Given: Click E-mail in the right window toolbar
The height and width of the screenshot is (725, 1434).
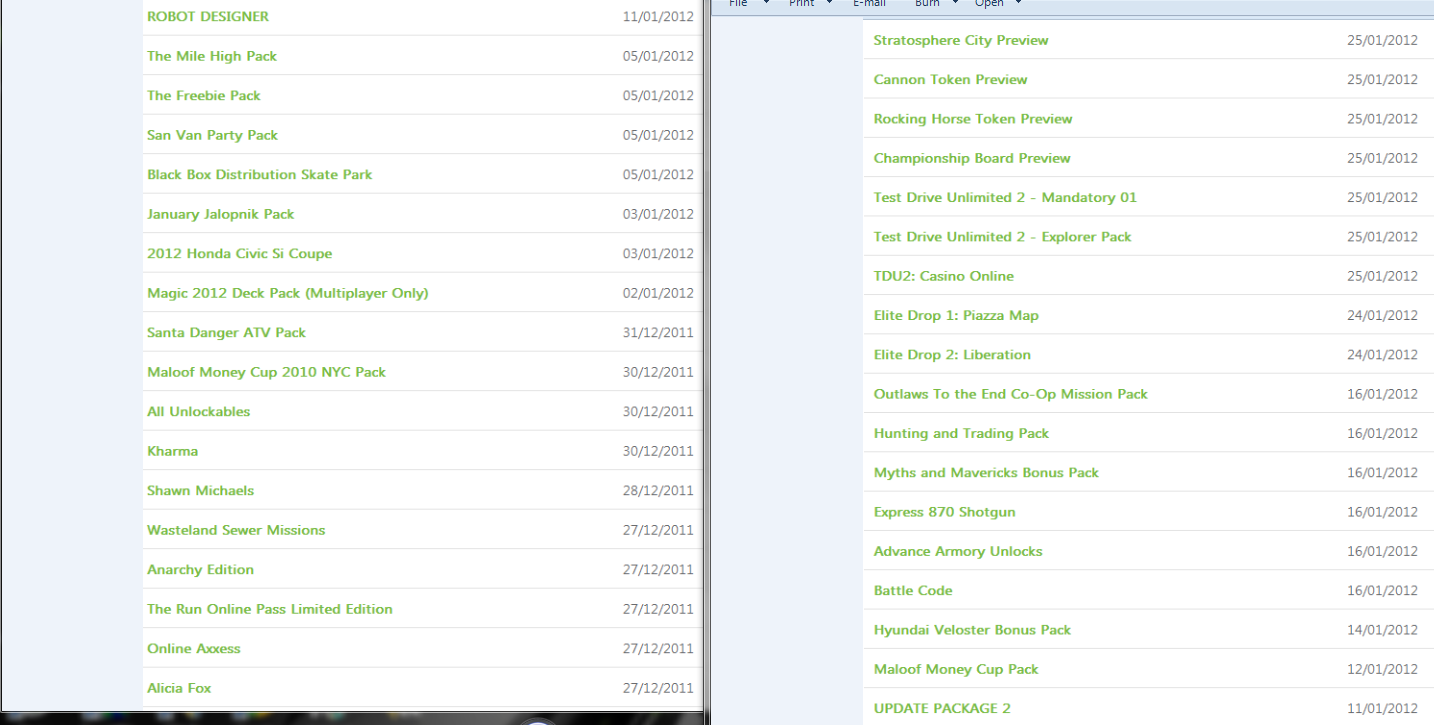Looking at the screenshot, I should coord(869,3).
